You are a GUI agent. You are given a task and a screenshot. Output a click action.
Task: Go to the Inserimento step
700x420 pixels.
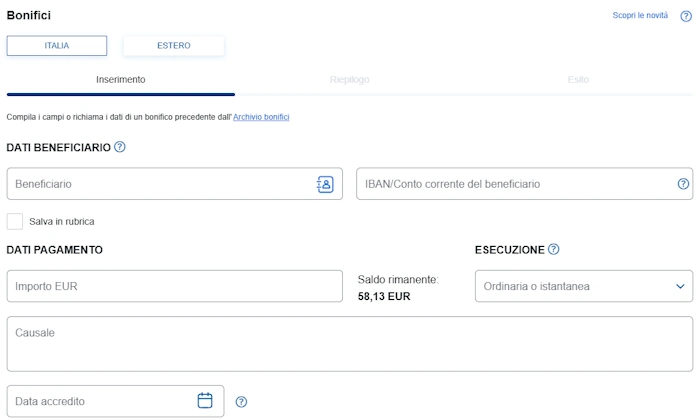[x=121, y=79]
